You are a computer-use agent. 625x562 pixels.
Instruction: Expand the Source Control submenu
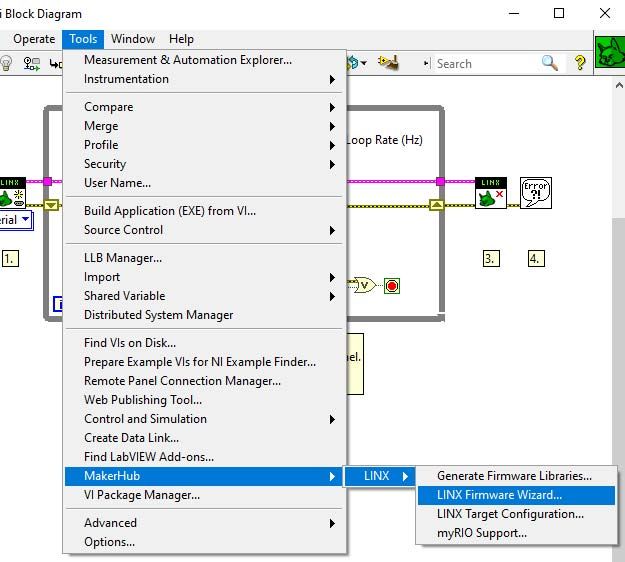pos(204,230)
